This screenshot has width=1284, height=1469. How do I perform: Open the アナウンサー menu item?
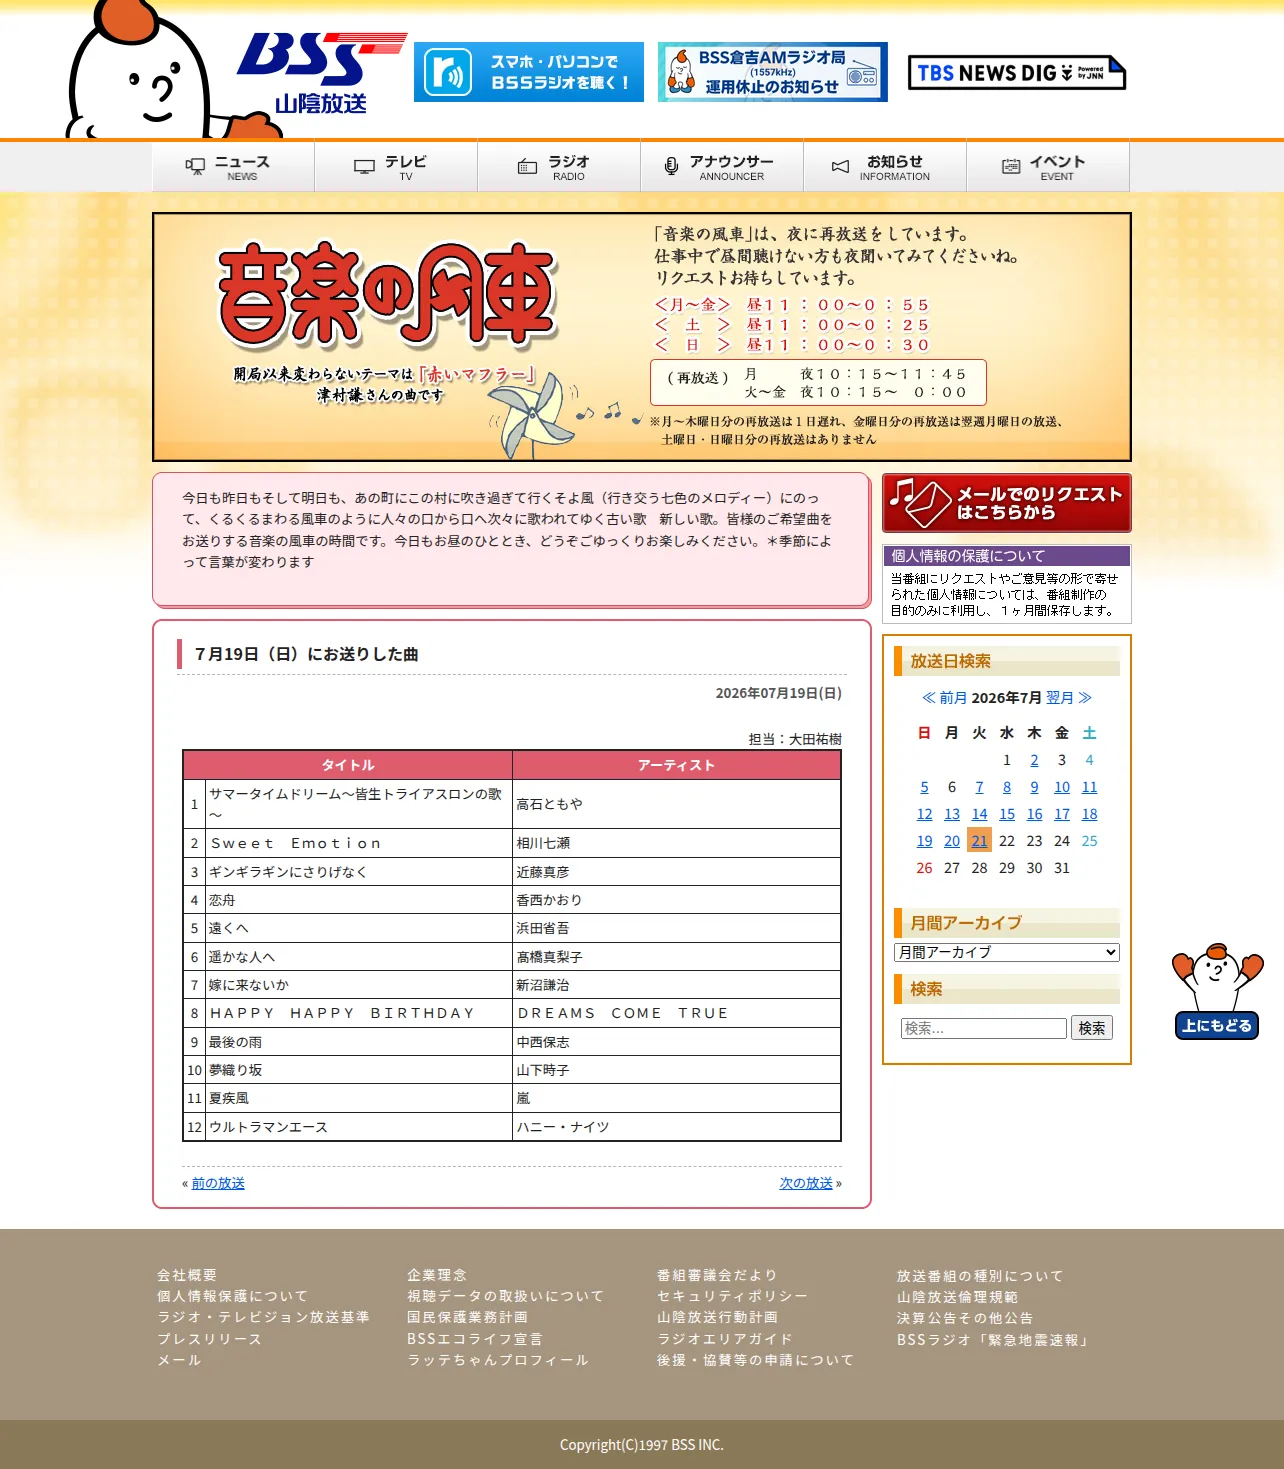[x=722, y=167]
